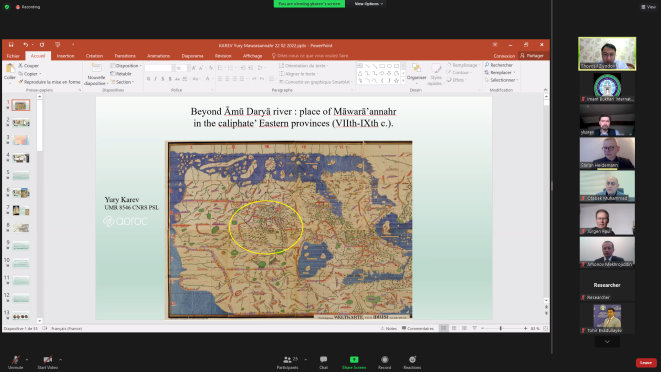Click the Commentaires icon in status bar

tap(404, 328)
